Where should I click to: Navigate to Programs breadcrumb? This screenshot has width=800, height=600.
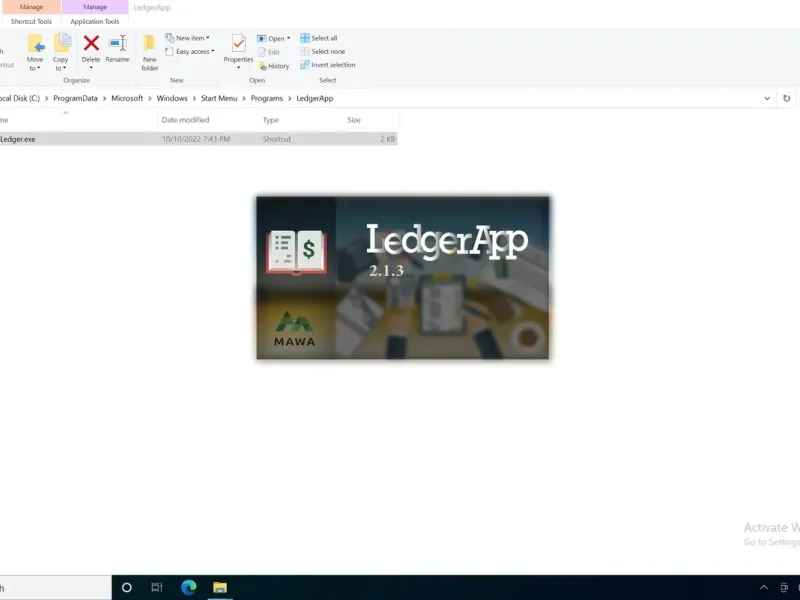(x=267, y=98)
